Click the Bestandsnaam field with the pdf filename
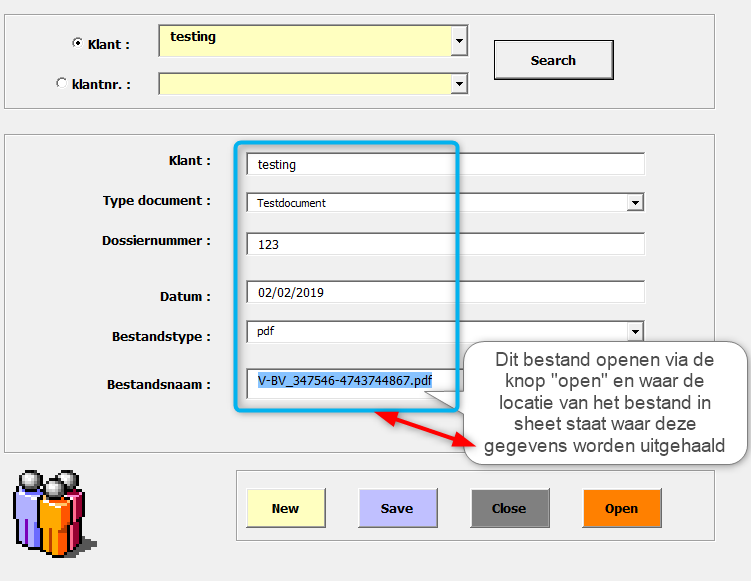751x581 pixels. click(354, 383)
